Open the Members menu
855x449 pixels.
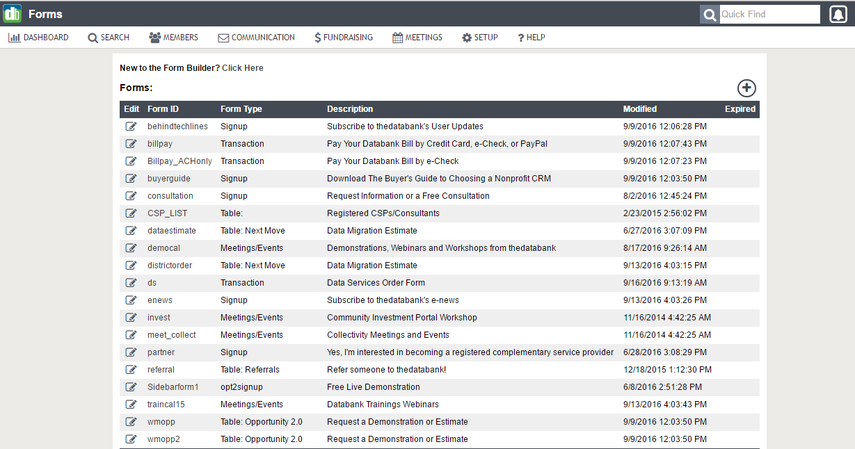[173, 38]
